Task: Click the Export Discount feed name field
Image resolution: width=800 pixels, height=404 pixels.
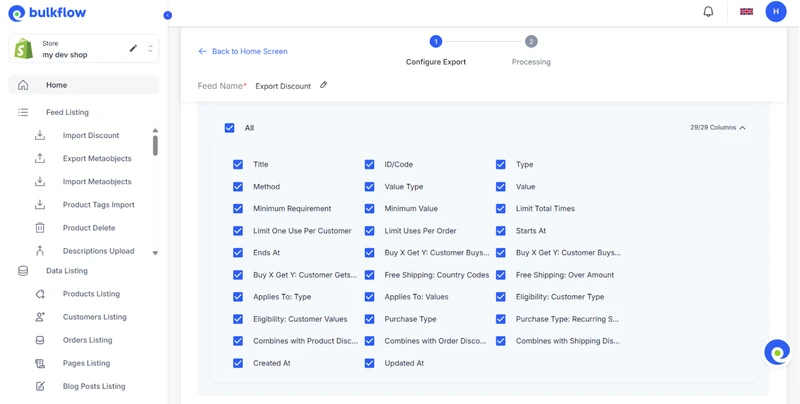Action: (283, 86)
